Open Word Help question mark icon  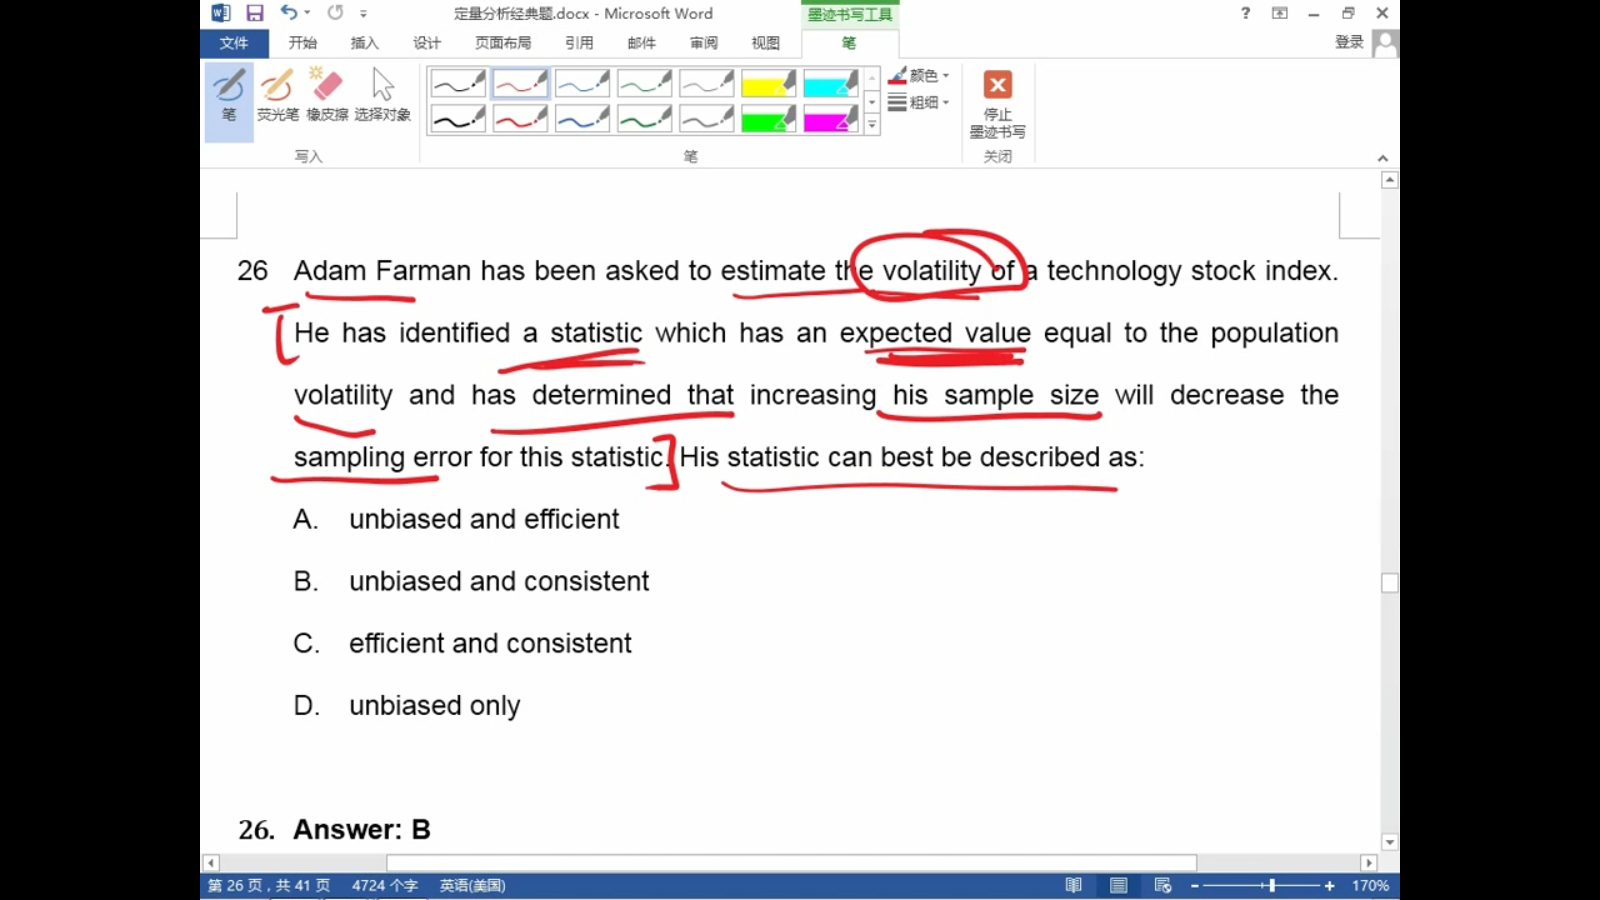pos(1245,13)
